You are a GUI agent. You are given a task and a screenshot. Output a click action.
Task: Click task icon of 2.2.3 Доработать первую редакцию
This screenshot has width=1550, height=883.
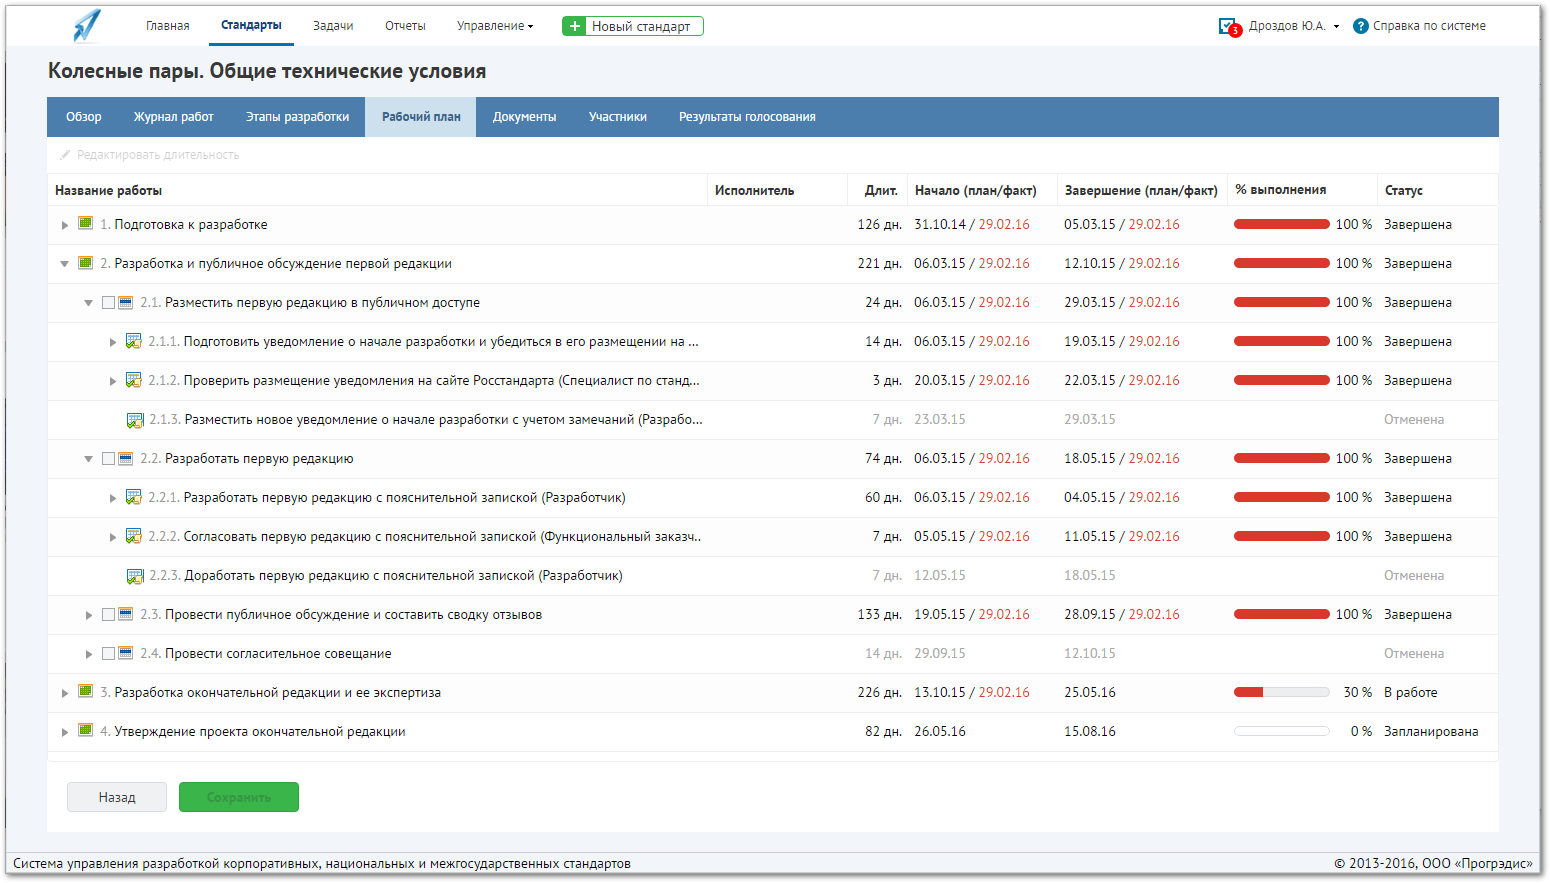click(x=135, y=576)
